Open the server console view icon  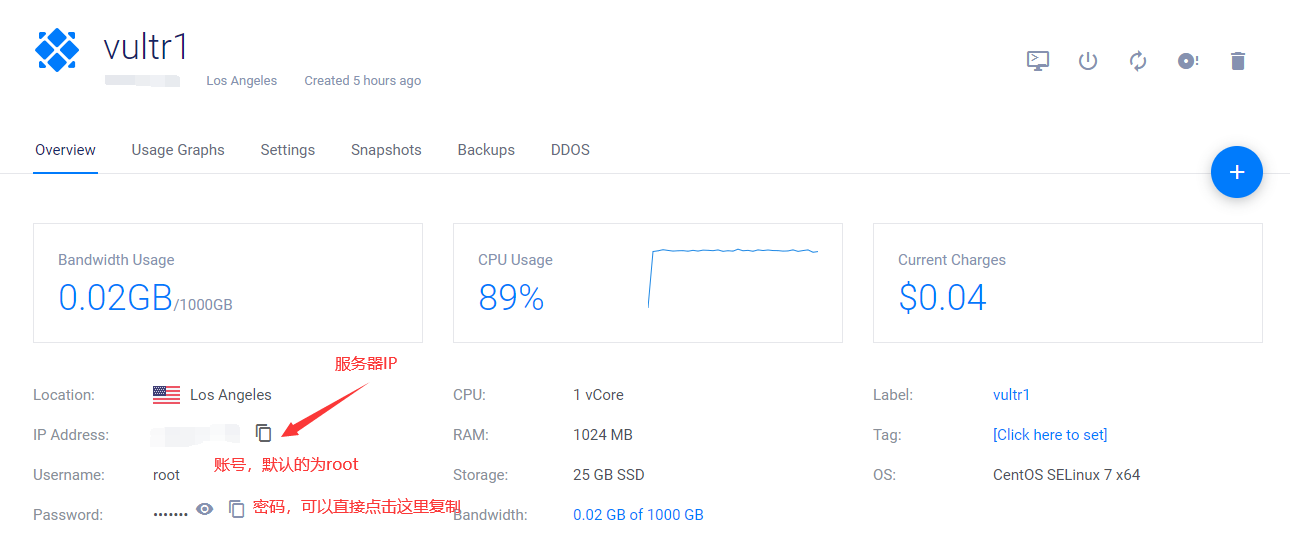pyautogui.click(x=1038, y=61)
